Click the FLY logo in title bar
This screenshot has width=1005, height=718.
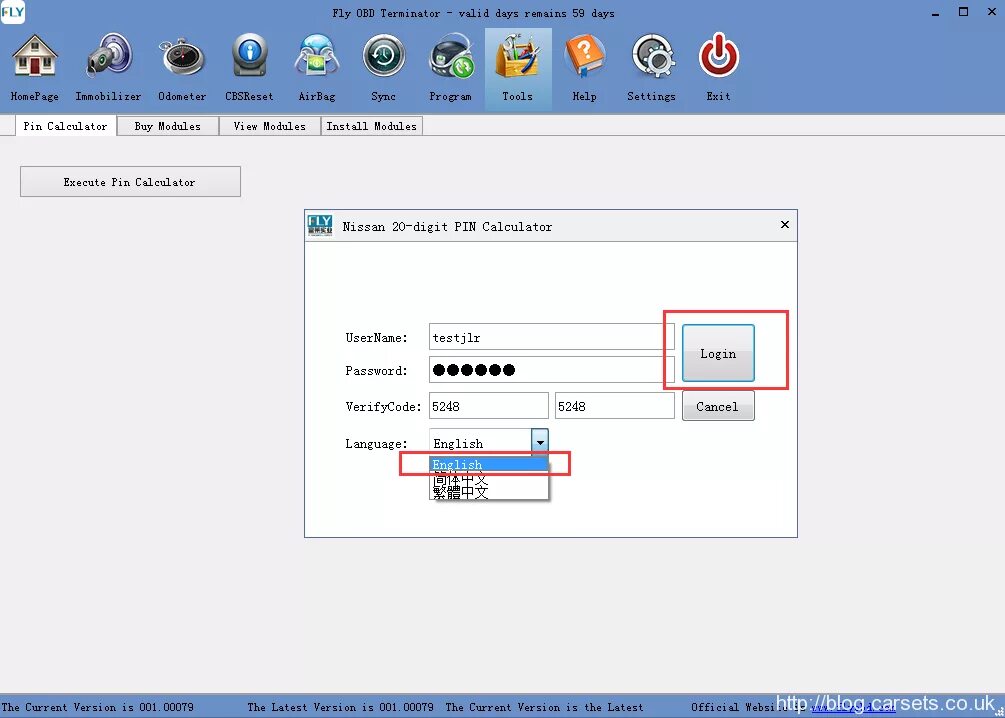tap(12, 12)
